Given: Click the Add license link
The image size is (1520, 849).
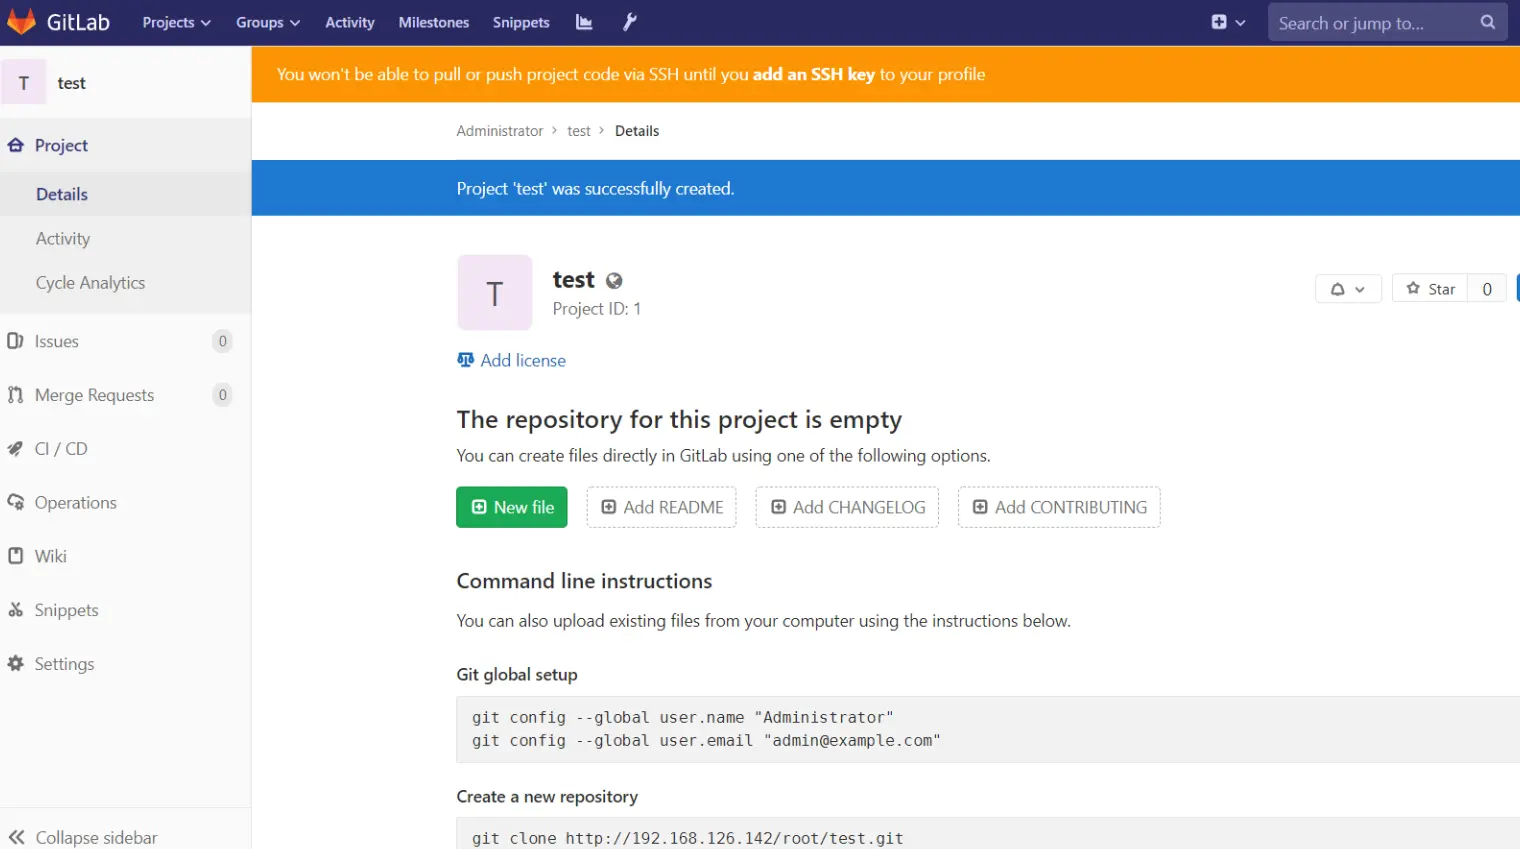Looking at the screenshot, I should point(522,360).
